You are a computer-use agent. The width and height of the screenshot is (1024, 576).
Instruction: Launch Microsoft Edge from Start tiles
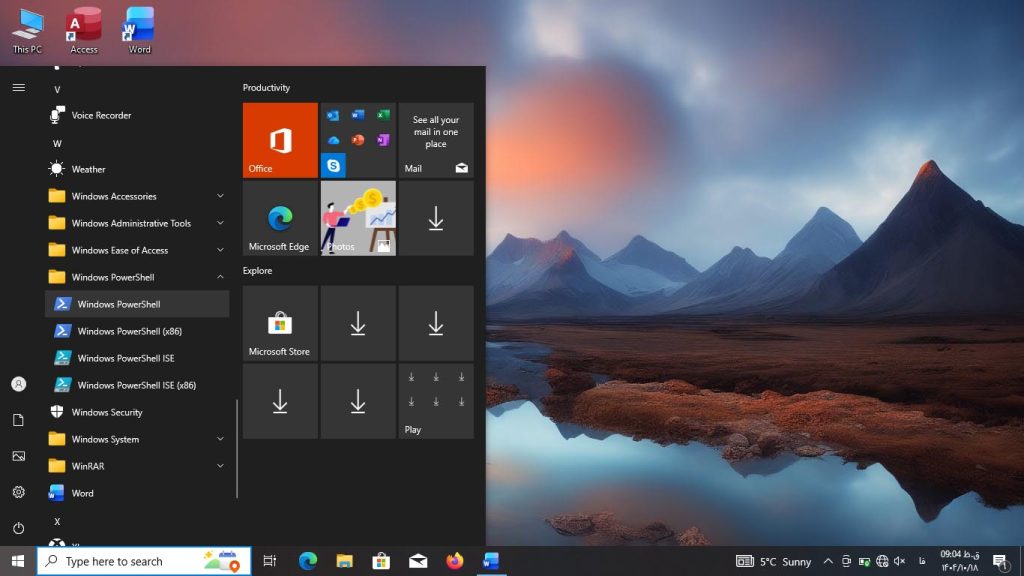pyautogui.click(x=280, y=218)
